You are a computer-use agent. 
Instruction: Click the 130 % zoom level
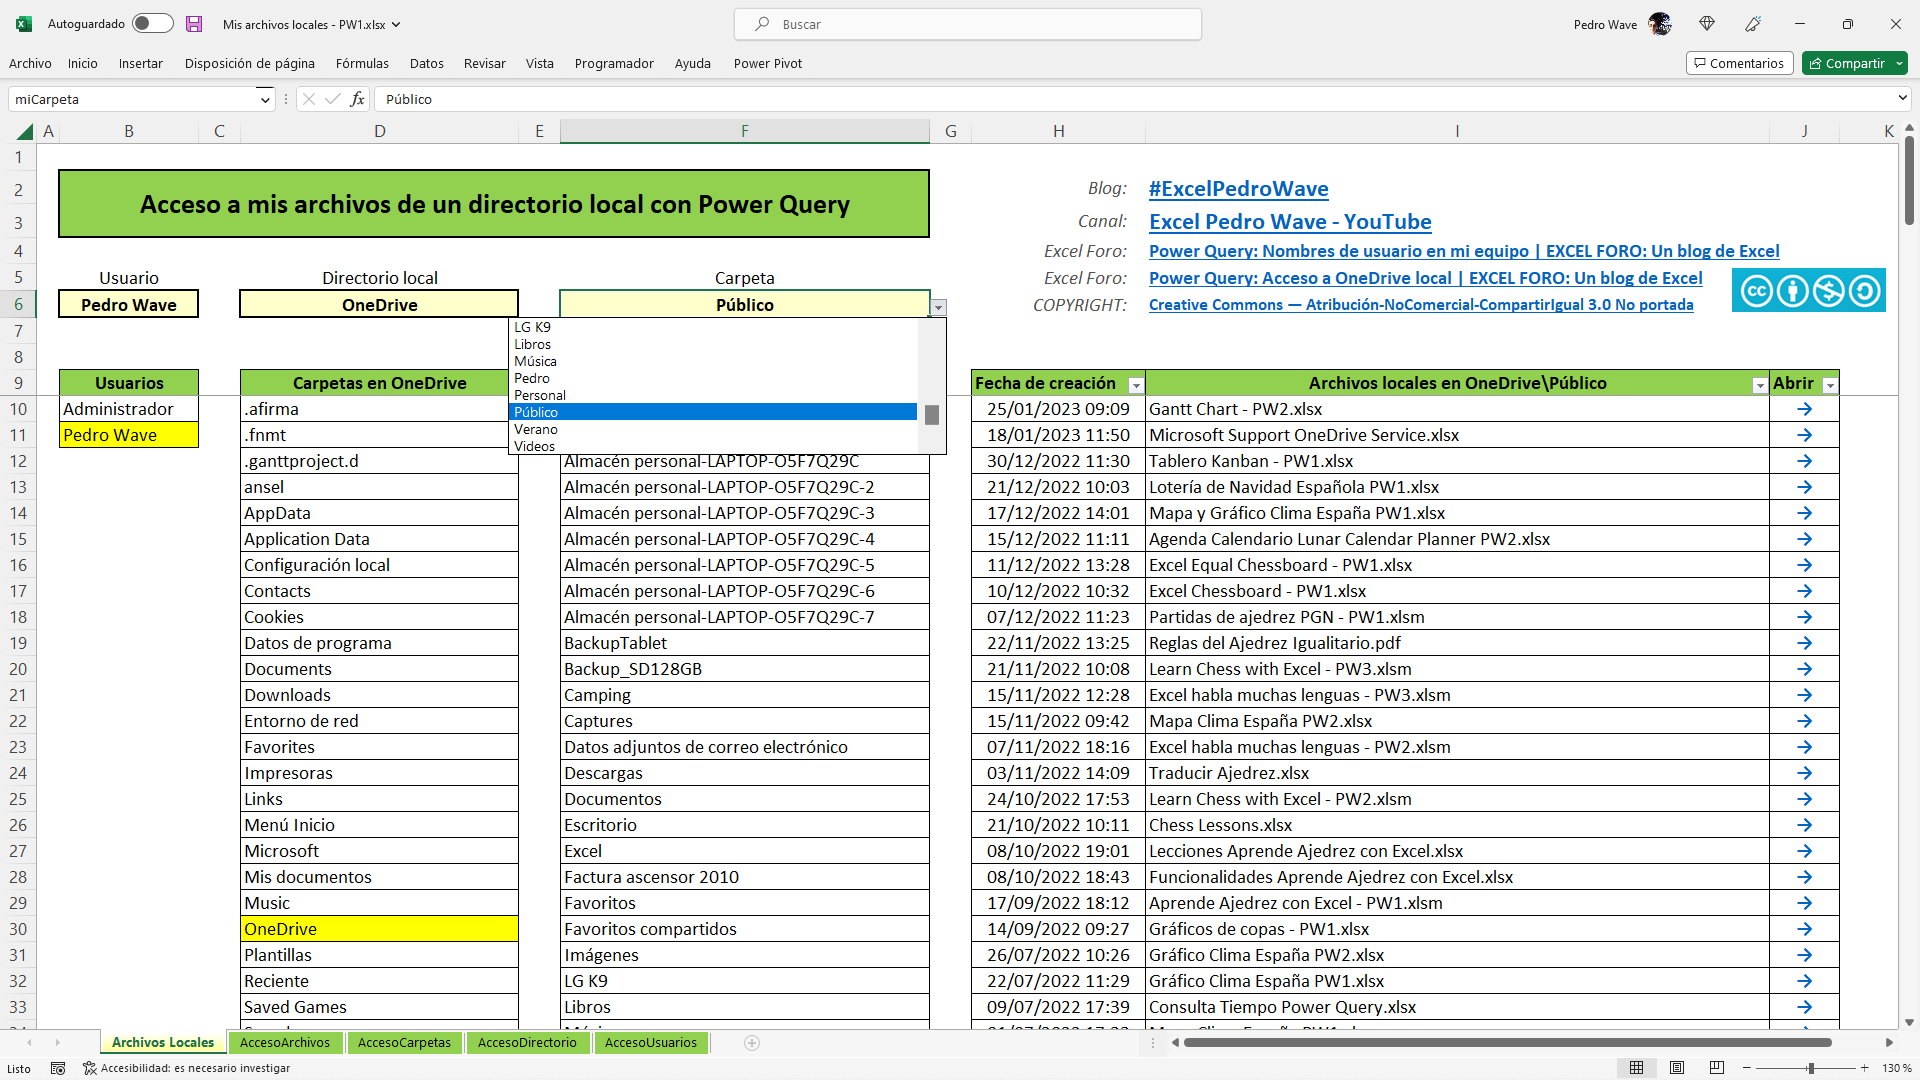click(x=1896, y=1068)
